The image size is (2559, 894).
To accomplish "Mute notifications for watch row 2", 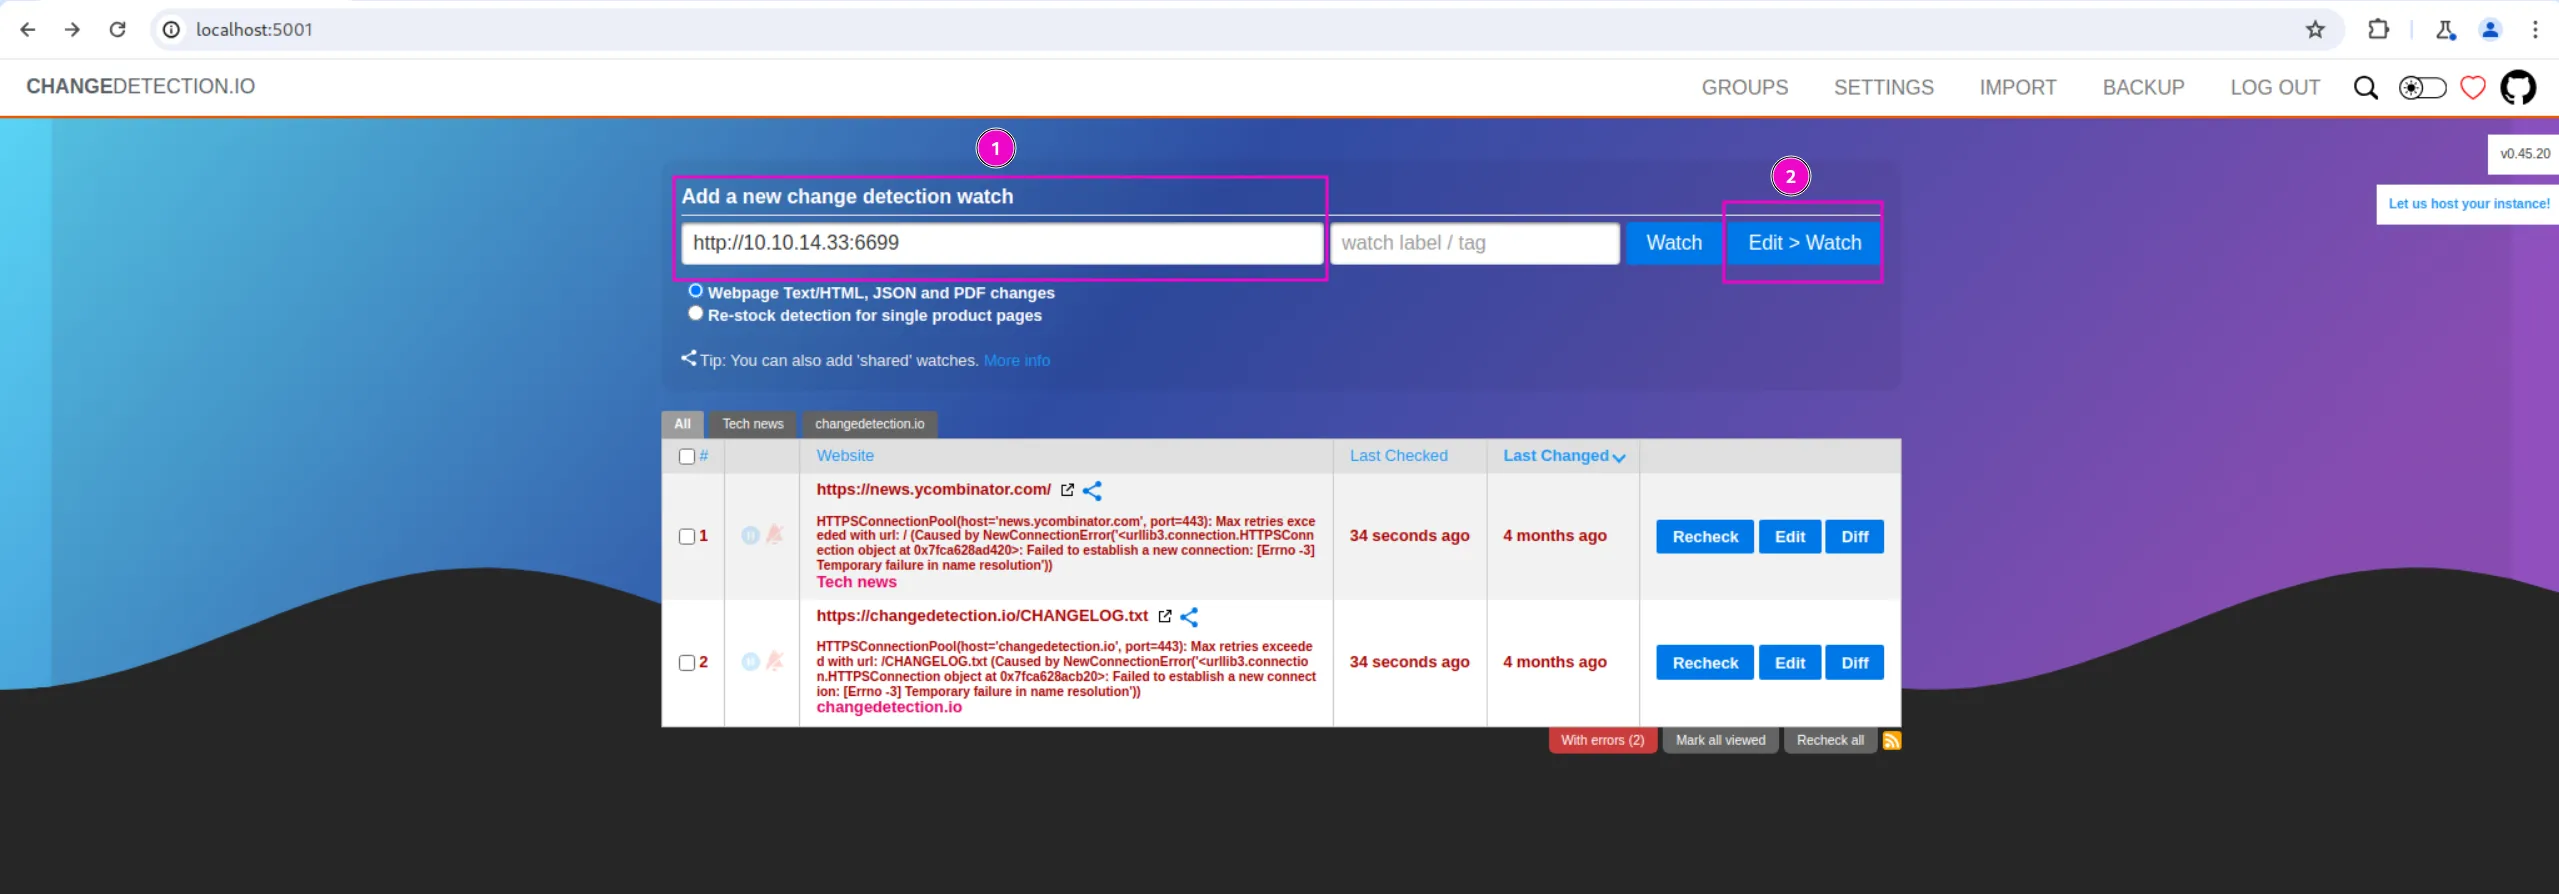I will tap(774, 661).
